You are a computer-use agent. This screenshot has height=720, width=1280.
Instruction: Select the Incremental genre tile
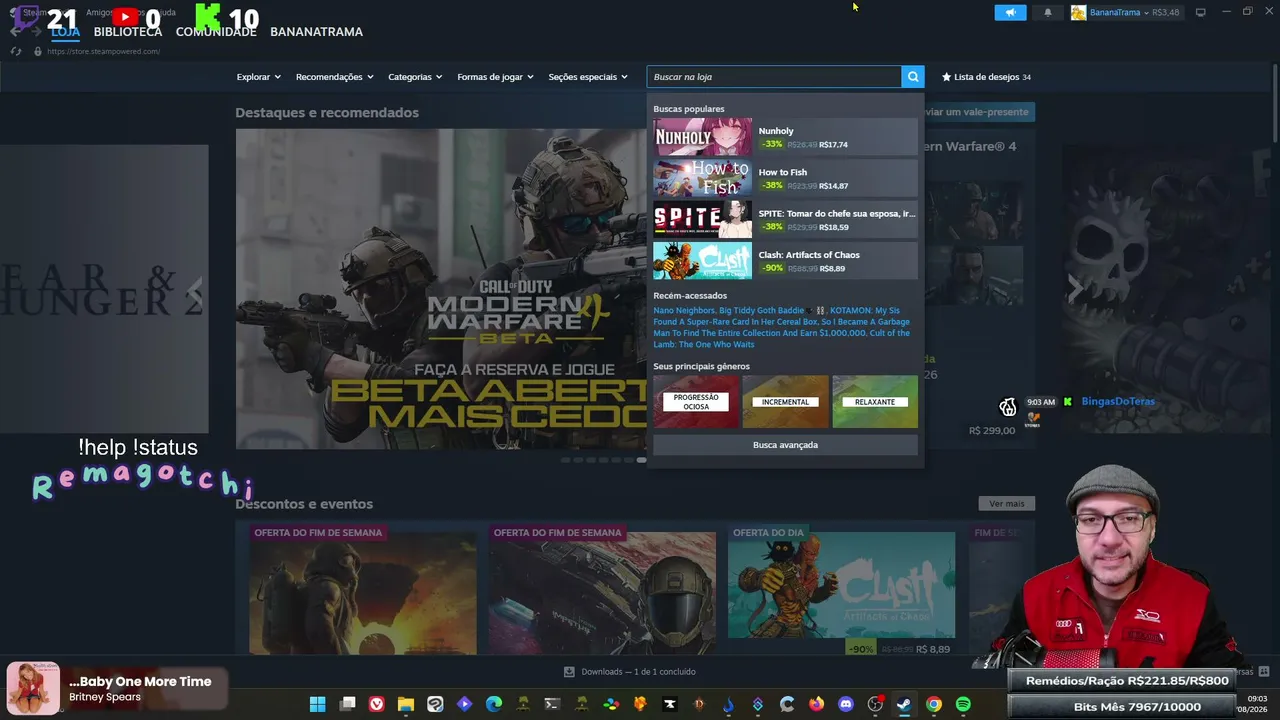(785, 402)
